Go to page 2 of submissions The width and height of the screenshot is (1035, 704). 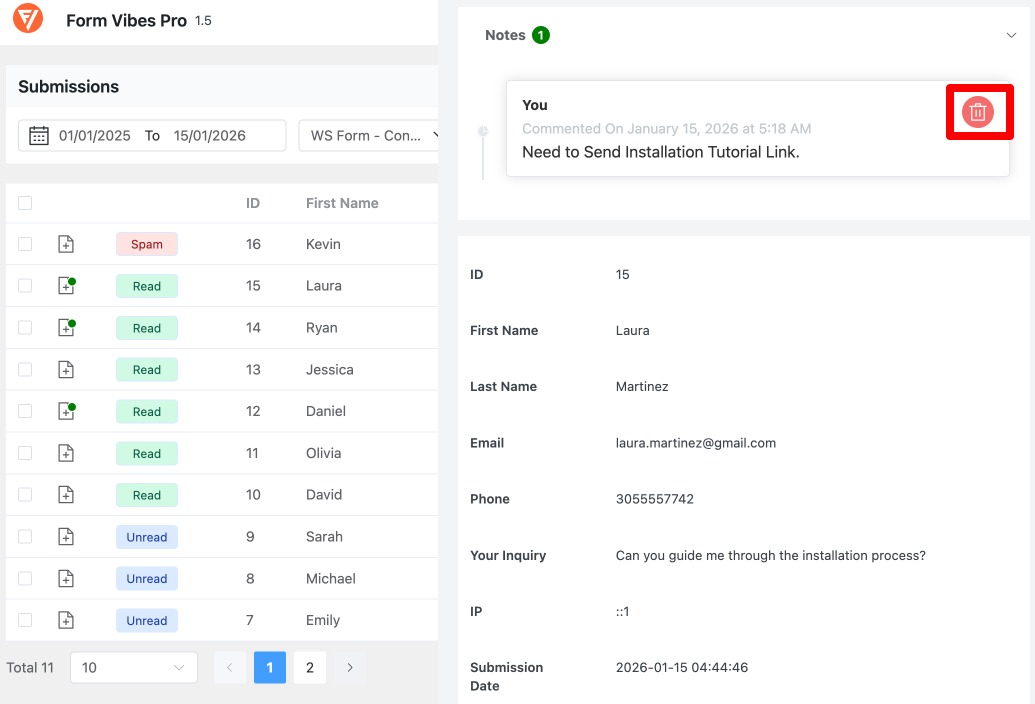tap(309, 667)
